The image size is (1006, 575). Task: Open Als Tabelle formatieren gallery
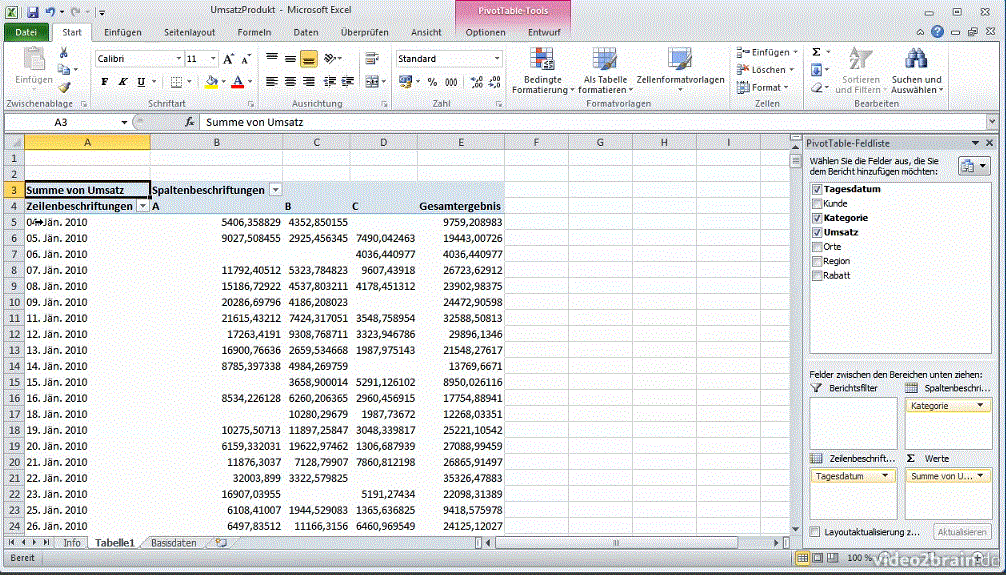[605, 71]
